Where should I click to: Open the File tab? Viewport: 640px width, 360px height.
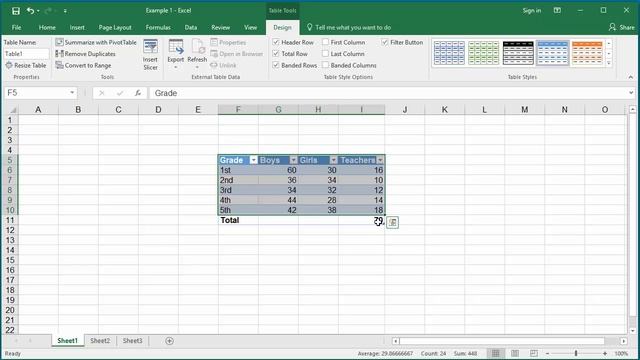pos(16,27)
